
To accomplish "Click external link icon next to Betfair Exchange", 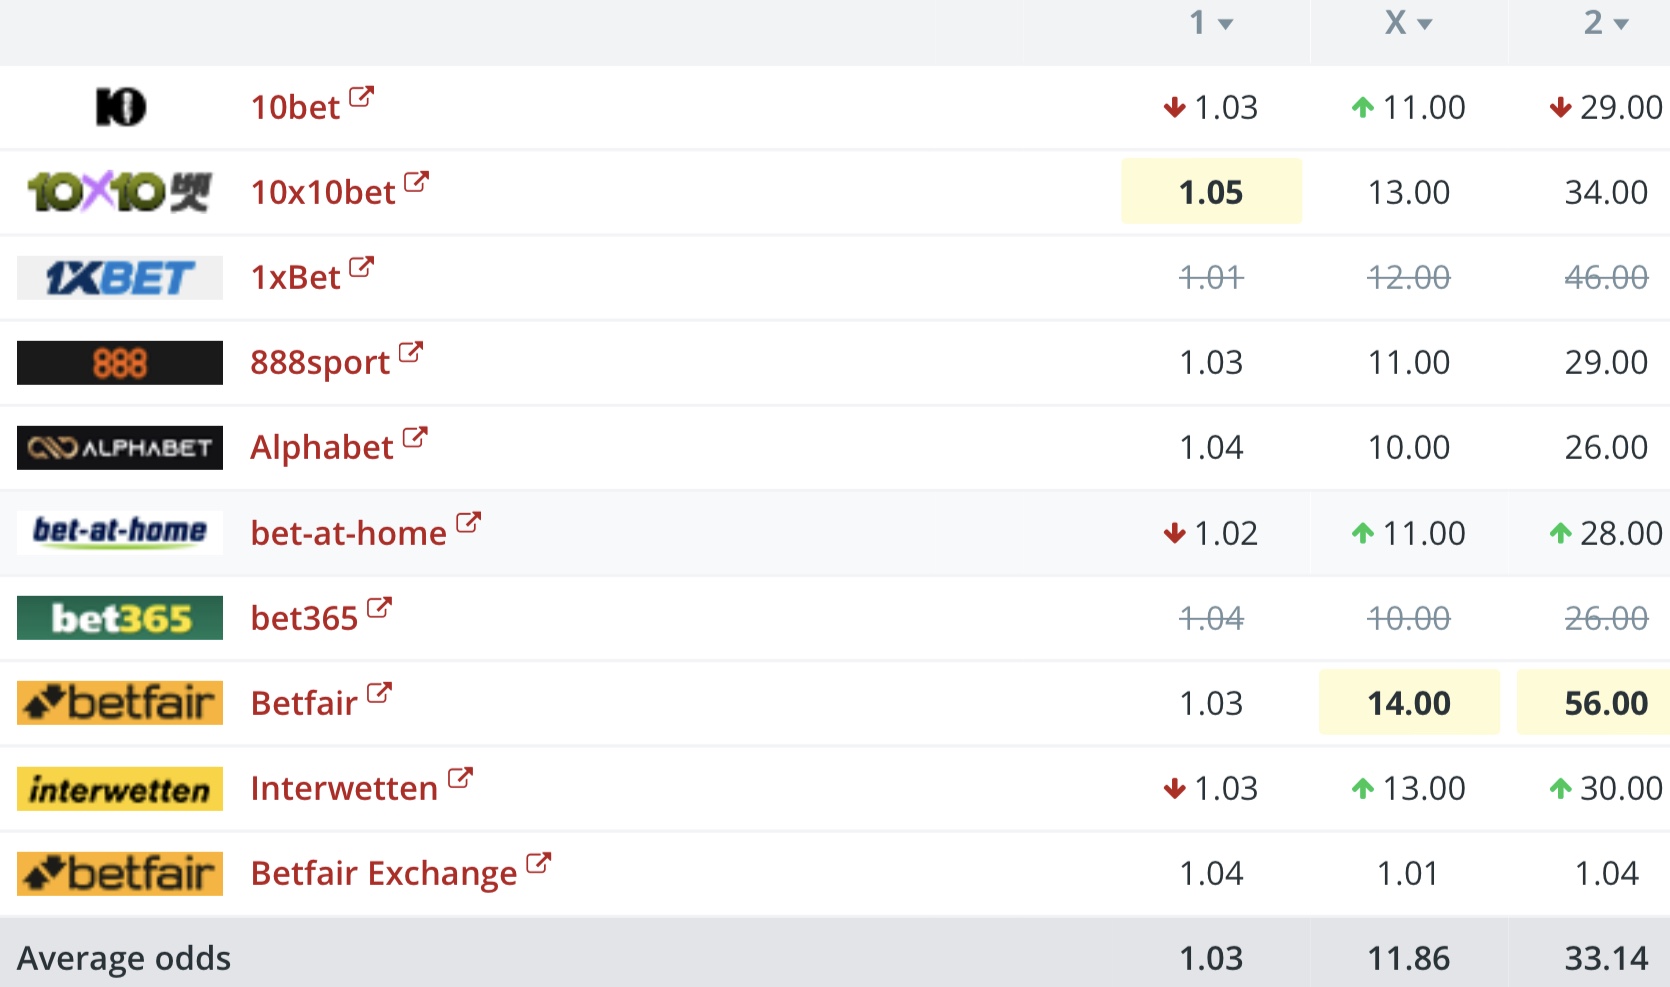I will tap(538, 863).
